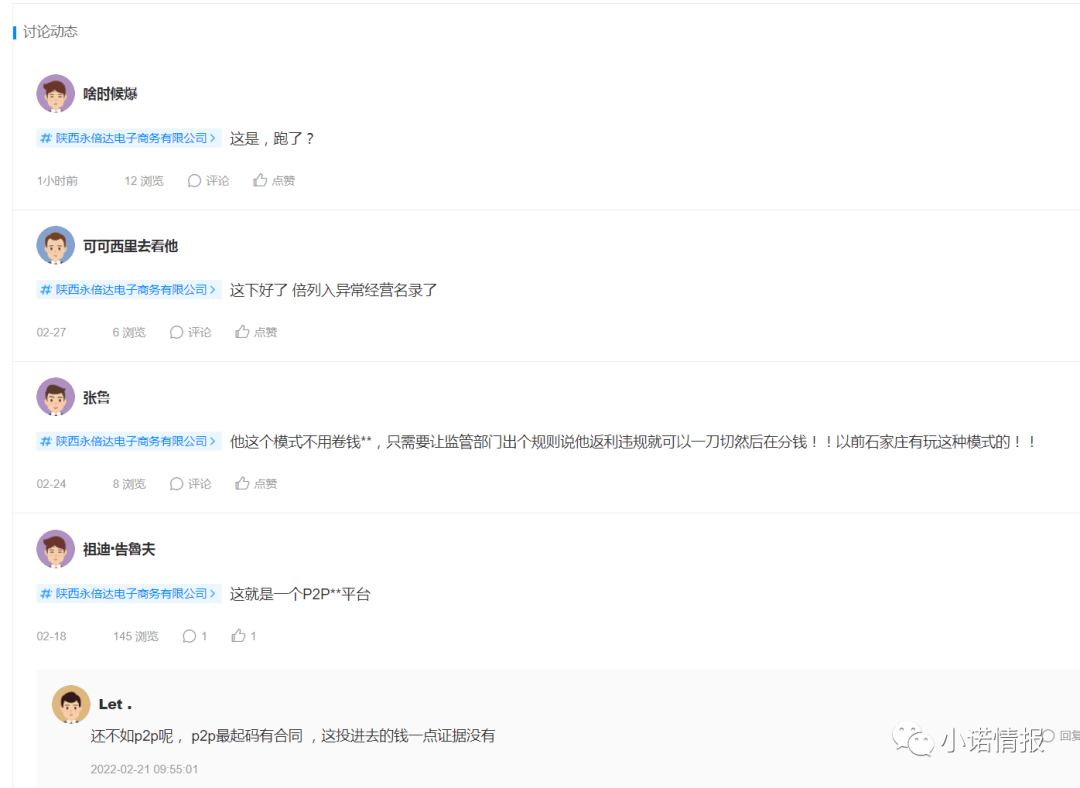
Task: Open company tag on 啥时候爆's post
Action: tap(129, 138)
